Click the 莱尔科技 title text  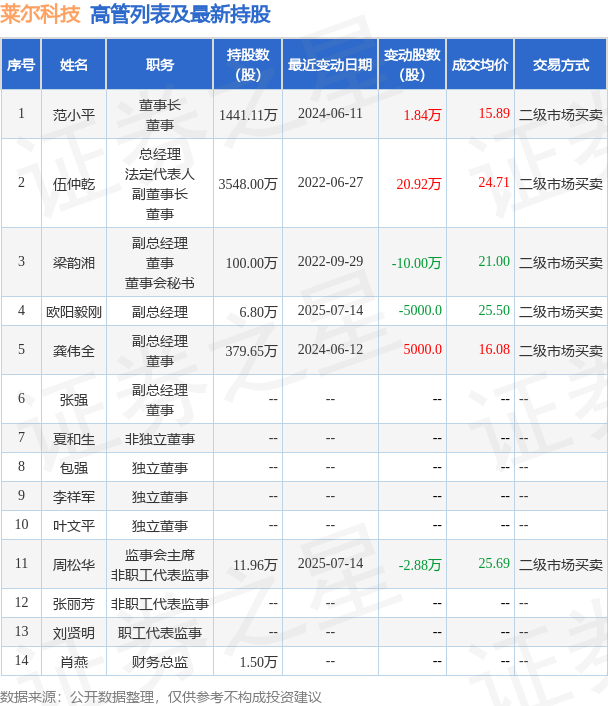pos(40,14)
